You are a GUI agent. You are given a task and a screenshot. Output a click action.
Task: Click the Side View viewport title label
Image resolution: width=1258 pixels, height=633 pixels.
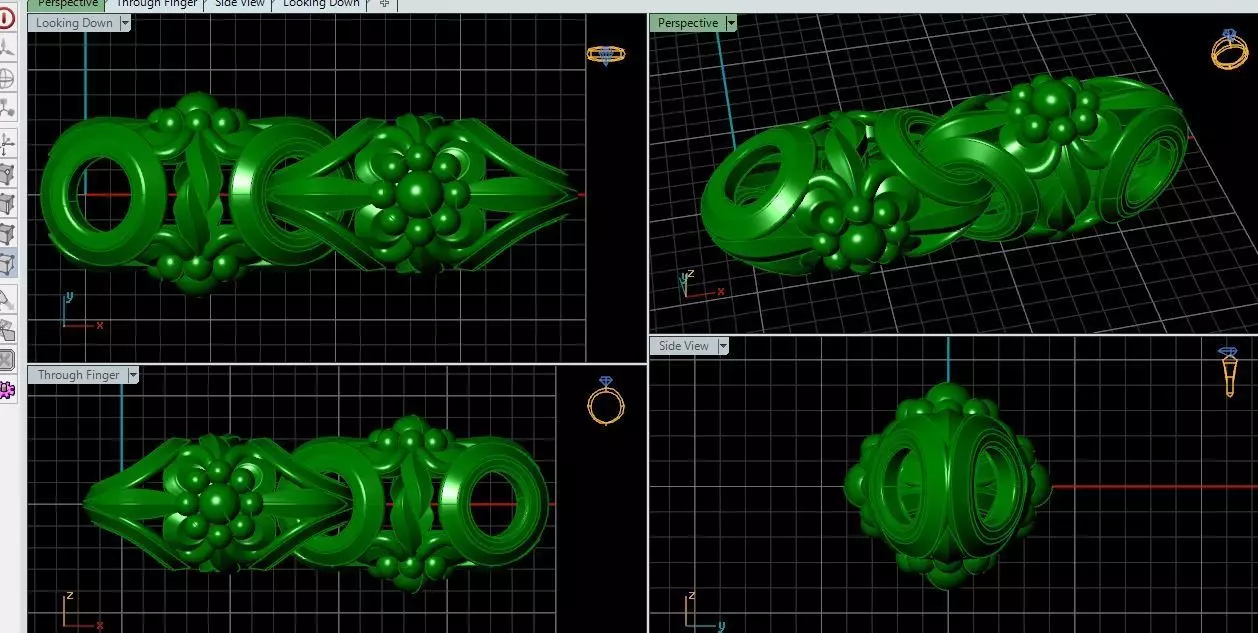coord(684,346)
